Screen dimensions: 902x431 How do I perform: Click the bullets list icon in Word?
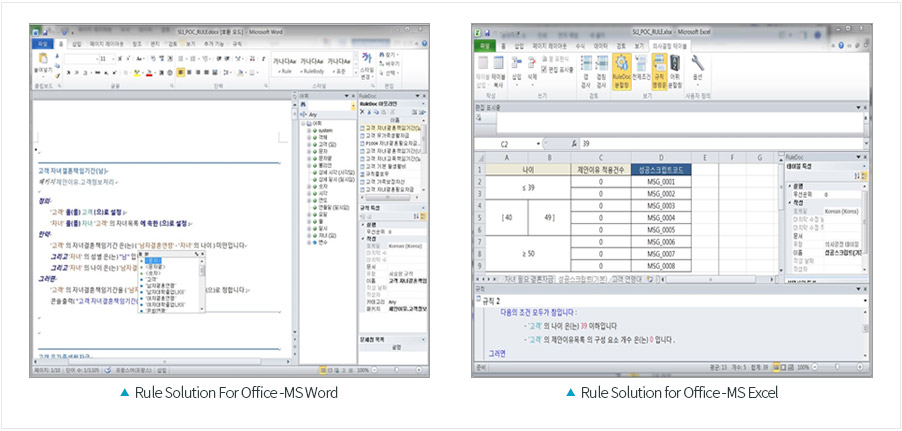click(x=181, y=59)
